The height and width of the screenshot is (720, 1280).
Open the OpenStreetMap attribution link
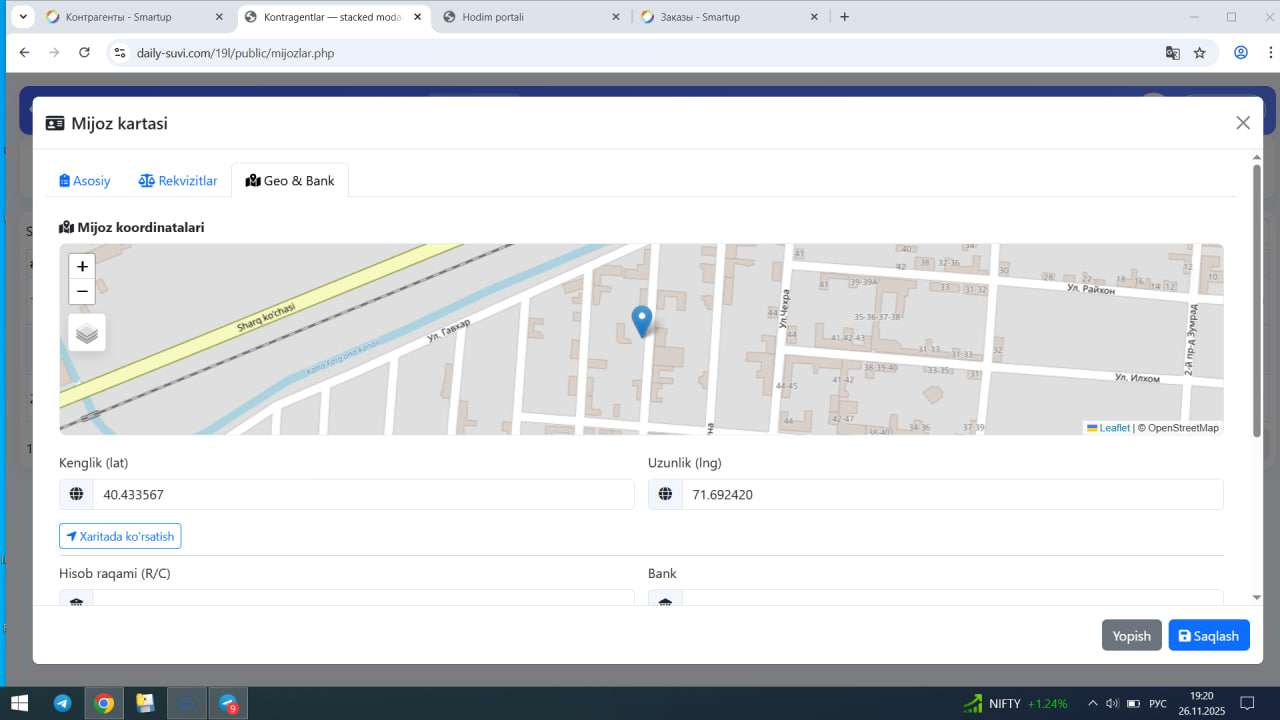coord(1183,428)
